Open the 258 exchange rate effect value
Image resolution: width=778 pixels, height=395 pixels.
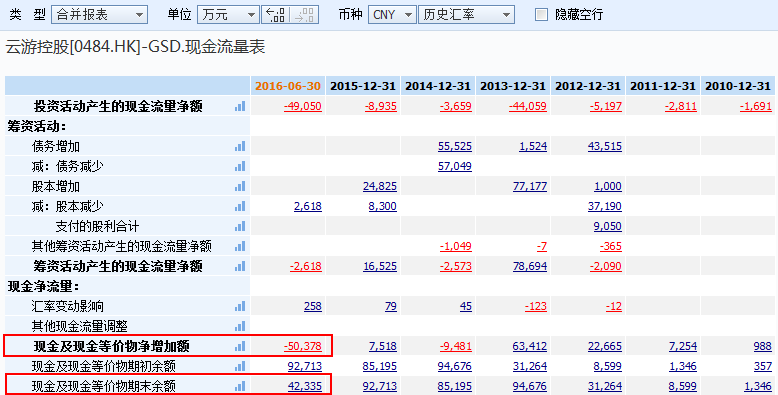pos(313,306)
